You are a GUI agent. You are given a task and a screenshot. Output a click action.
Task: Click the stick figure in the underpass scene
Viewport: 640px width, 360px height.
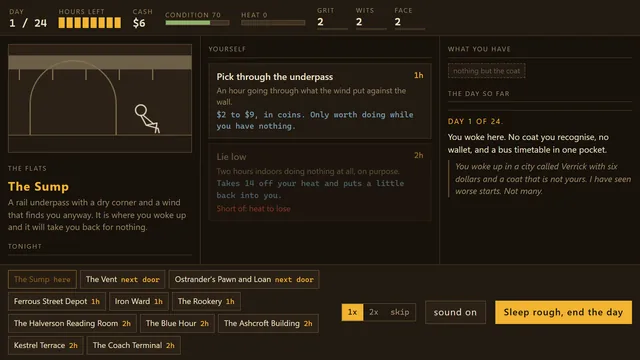point(147,119)
